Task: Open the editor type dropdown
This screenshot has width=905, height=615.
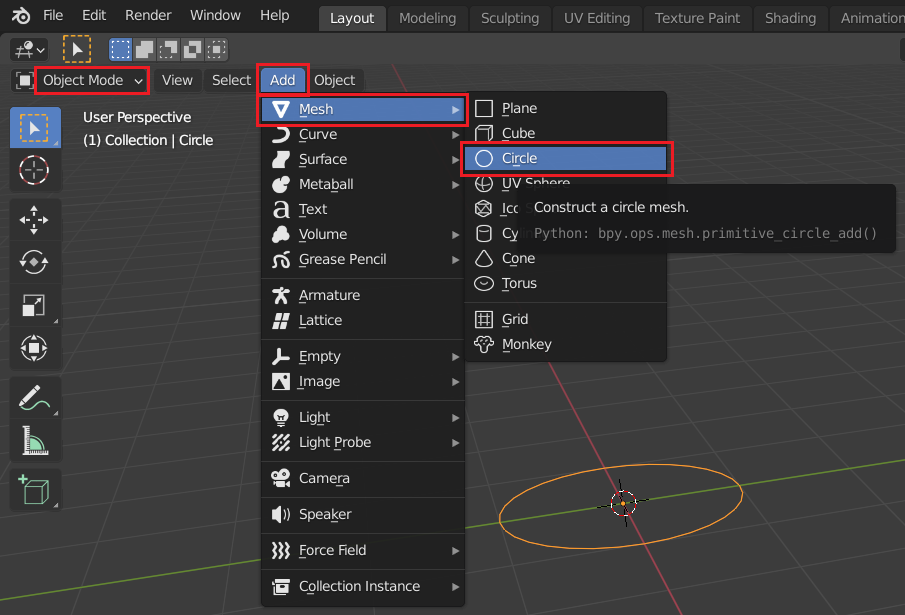Action: click(29, 50)
